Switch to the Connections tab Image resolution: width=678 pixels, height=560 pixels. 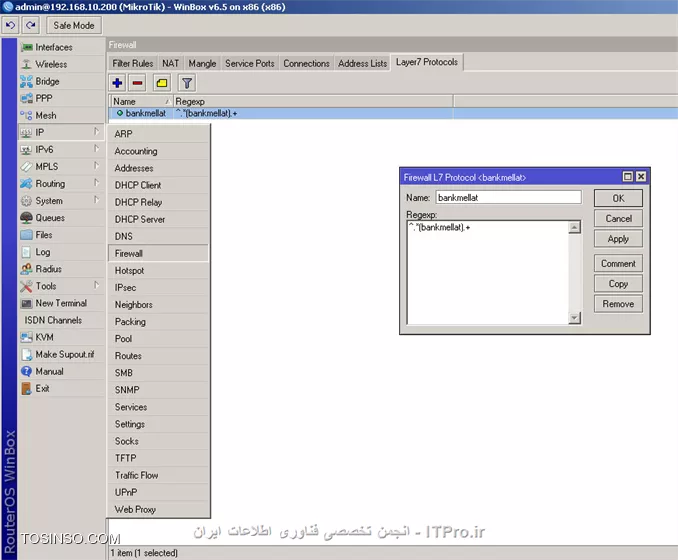306,64
